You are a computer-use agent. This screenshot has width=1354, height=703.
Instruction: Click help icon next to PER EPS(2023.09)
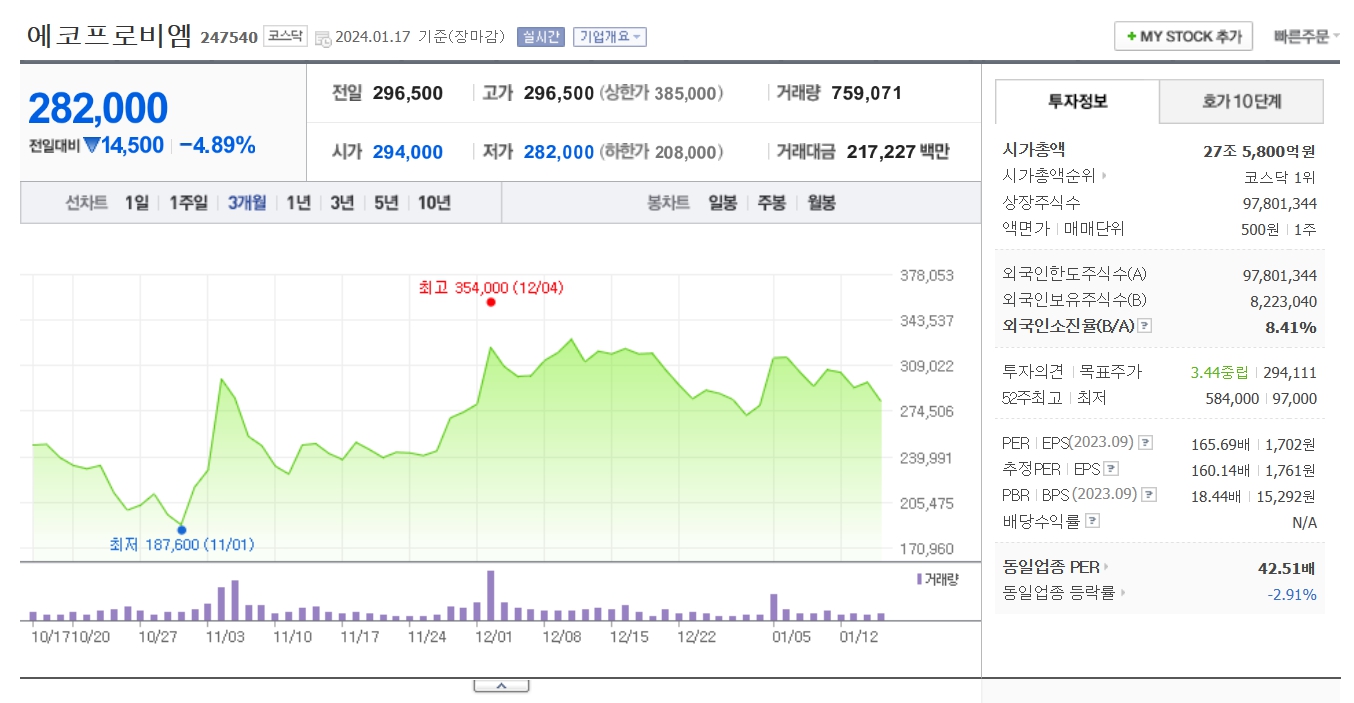1145,443
